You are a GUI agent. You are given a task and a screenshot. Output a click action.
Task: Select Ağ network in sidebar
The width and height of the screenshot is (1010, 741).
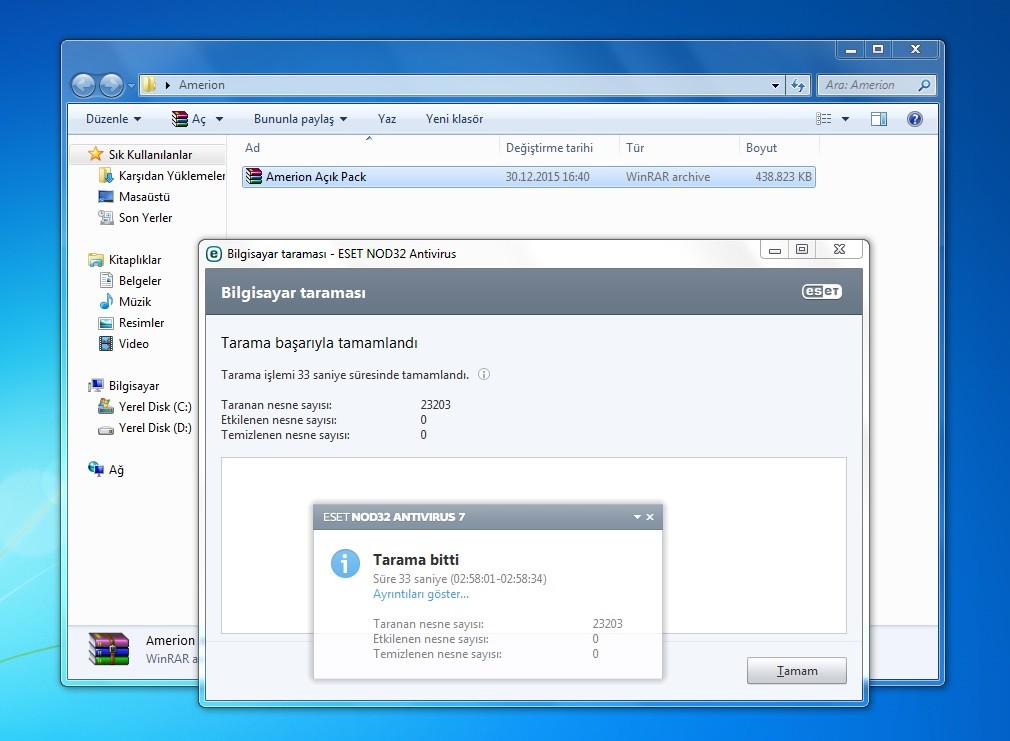pos(116,470)
